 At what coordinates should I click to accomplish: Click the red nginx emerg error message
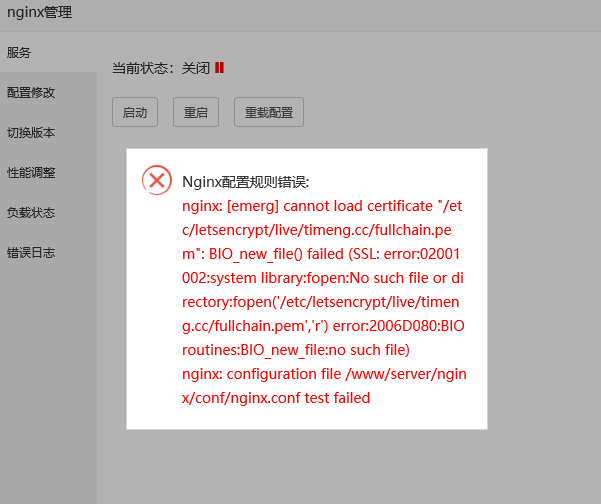[324, 302]
